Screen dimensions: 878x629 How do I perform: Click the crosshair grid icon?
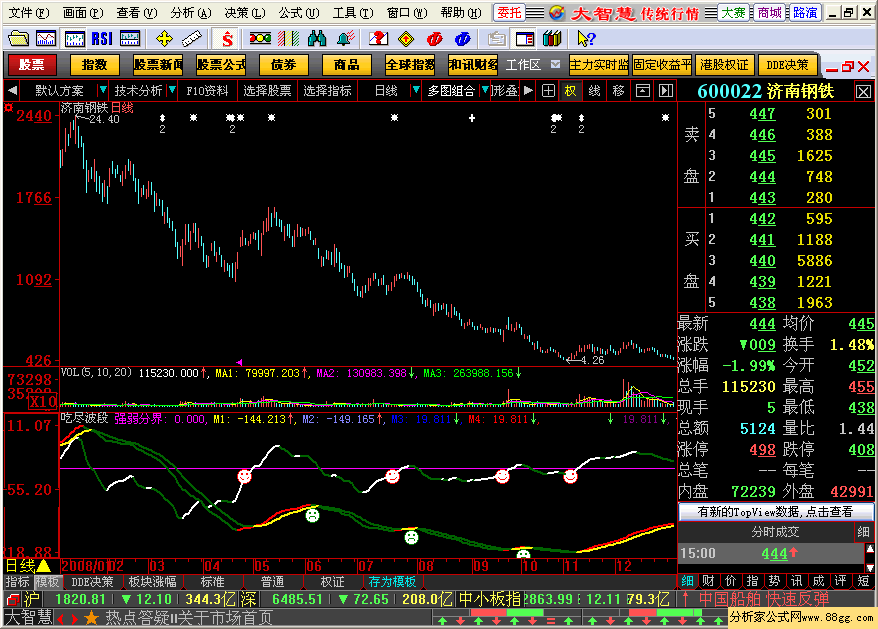(x=549, y=91)
